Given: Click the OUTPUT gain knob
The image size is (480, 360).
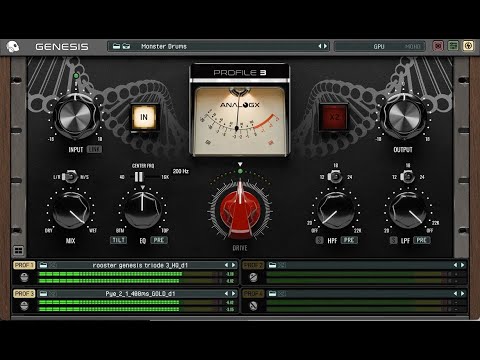Looking at the screenshot, I should click(x=404, y=116).
